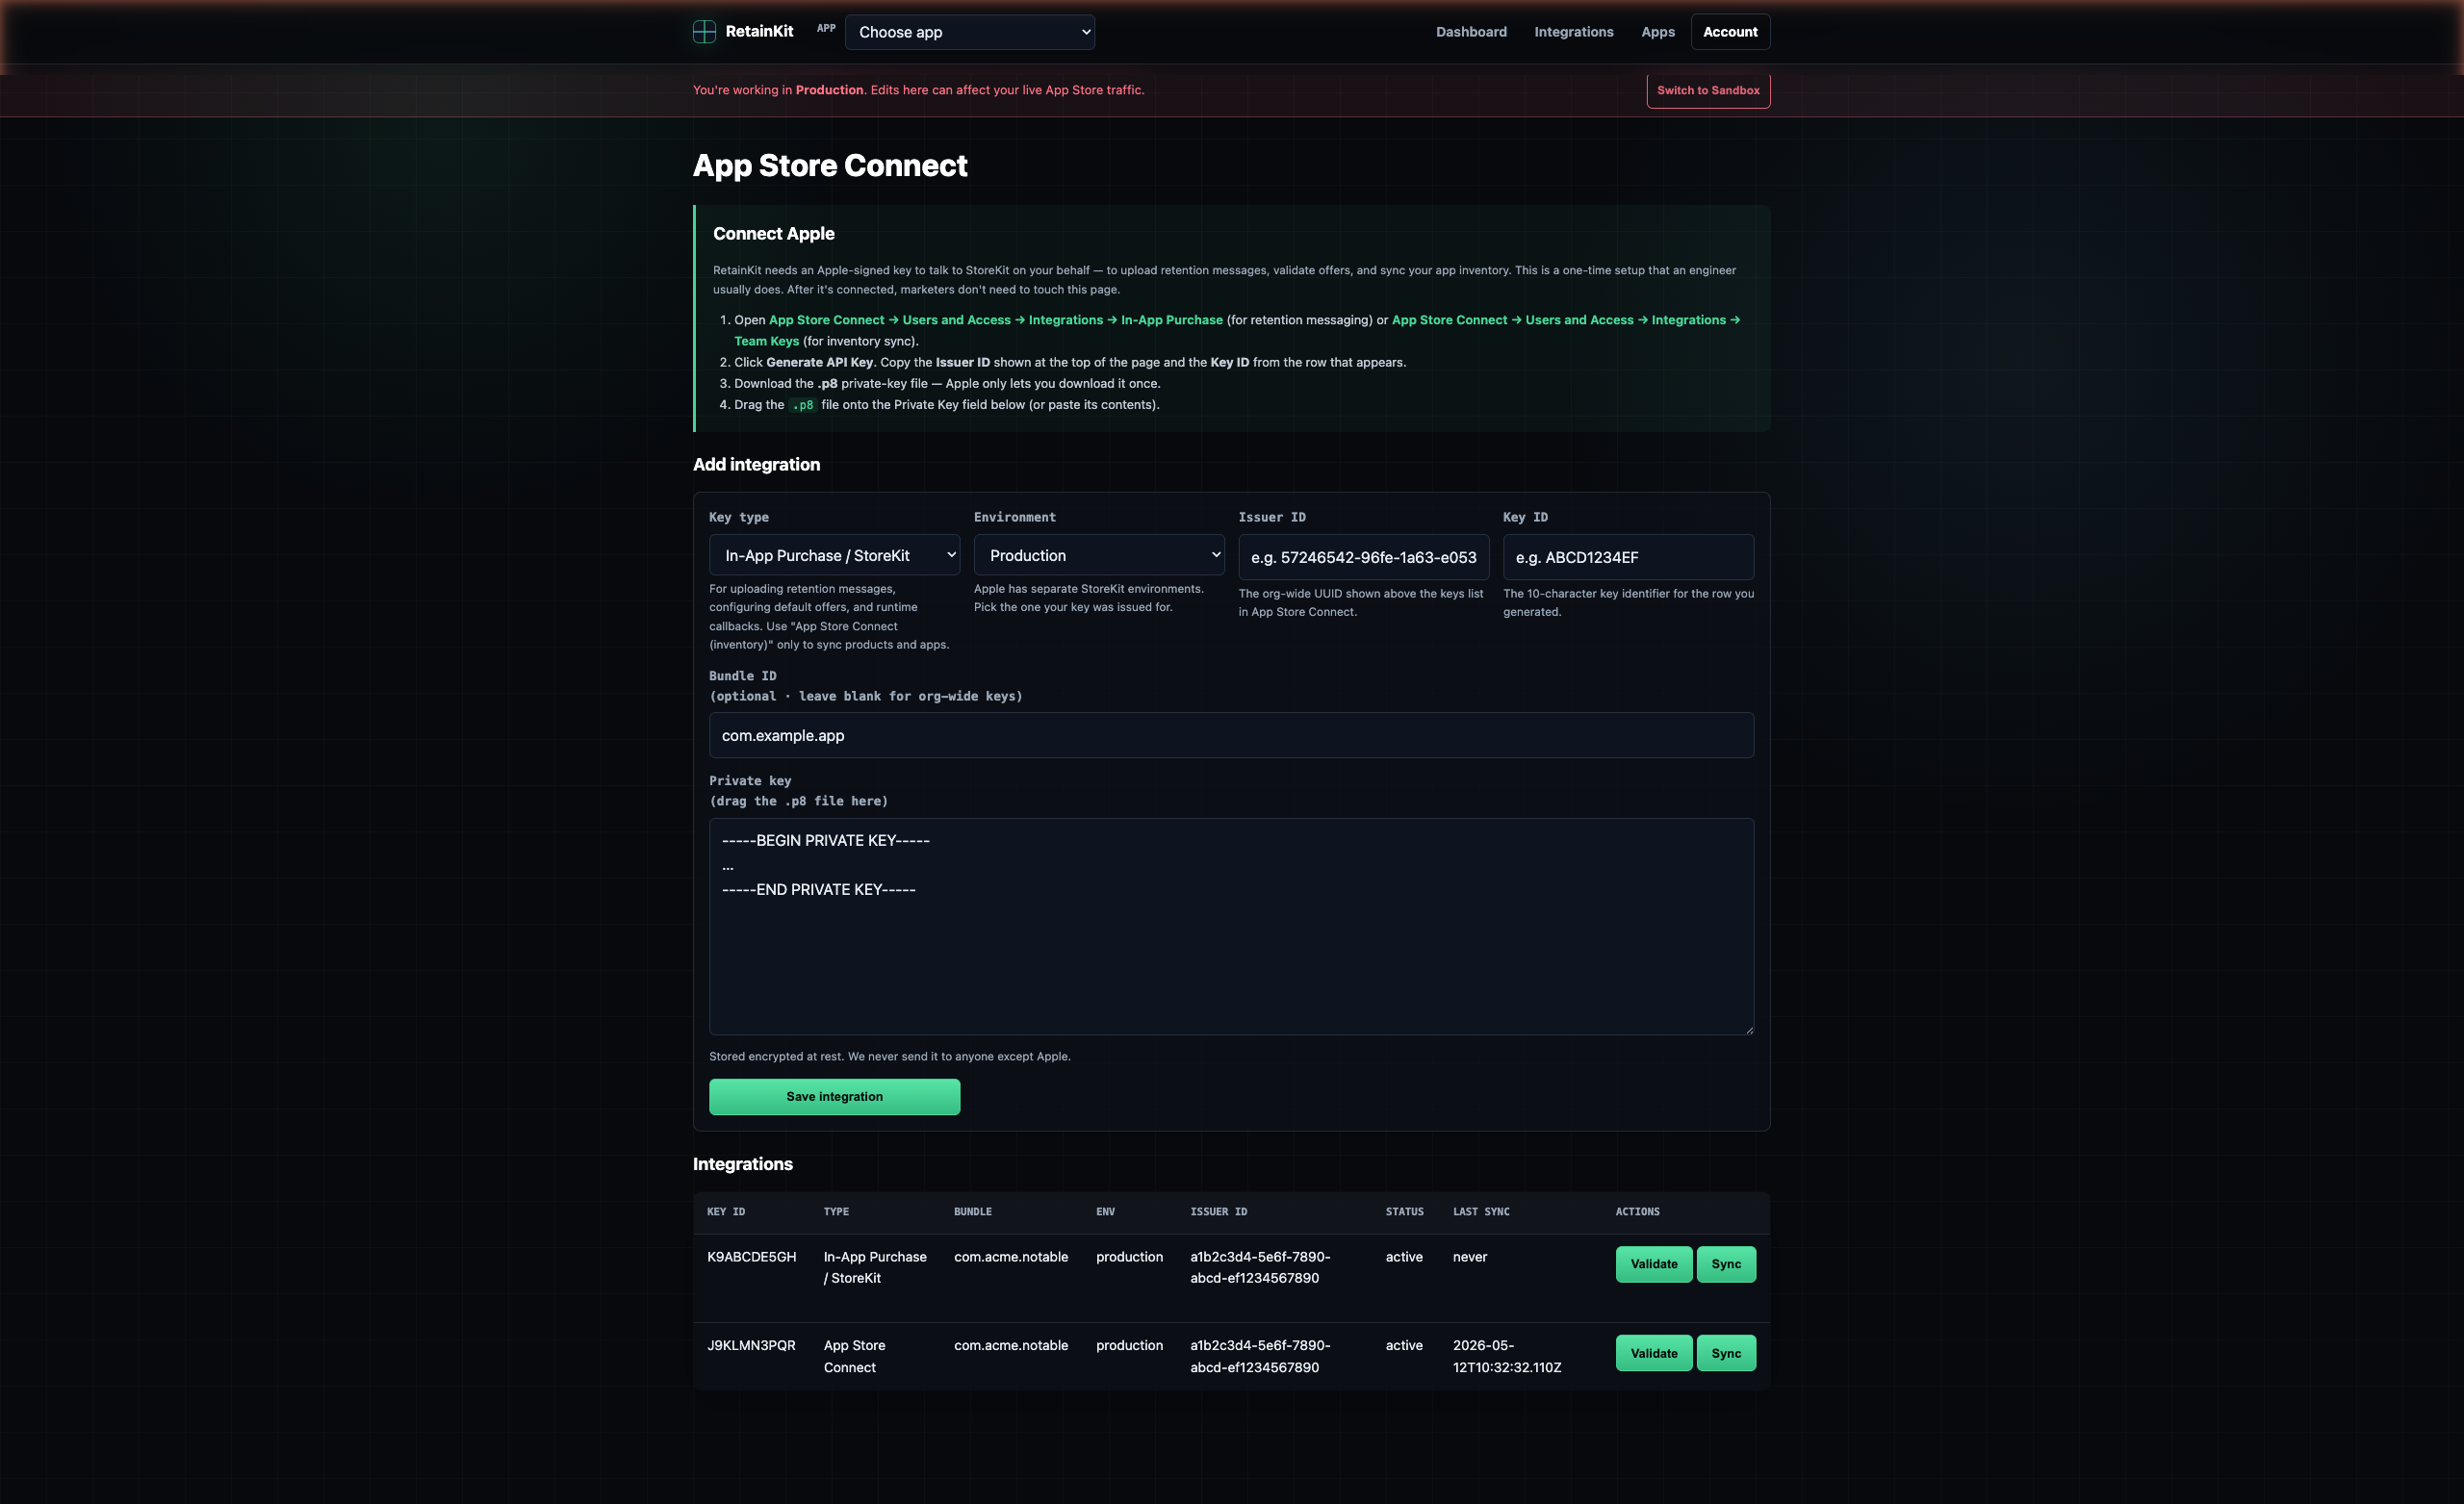Expand the Key type dropdown
This screenshot has width=2464, height=1504.
pyautogui.click(x=834, y=555)
